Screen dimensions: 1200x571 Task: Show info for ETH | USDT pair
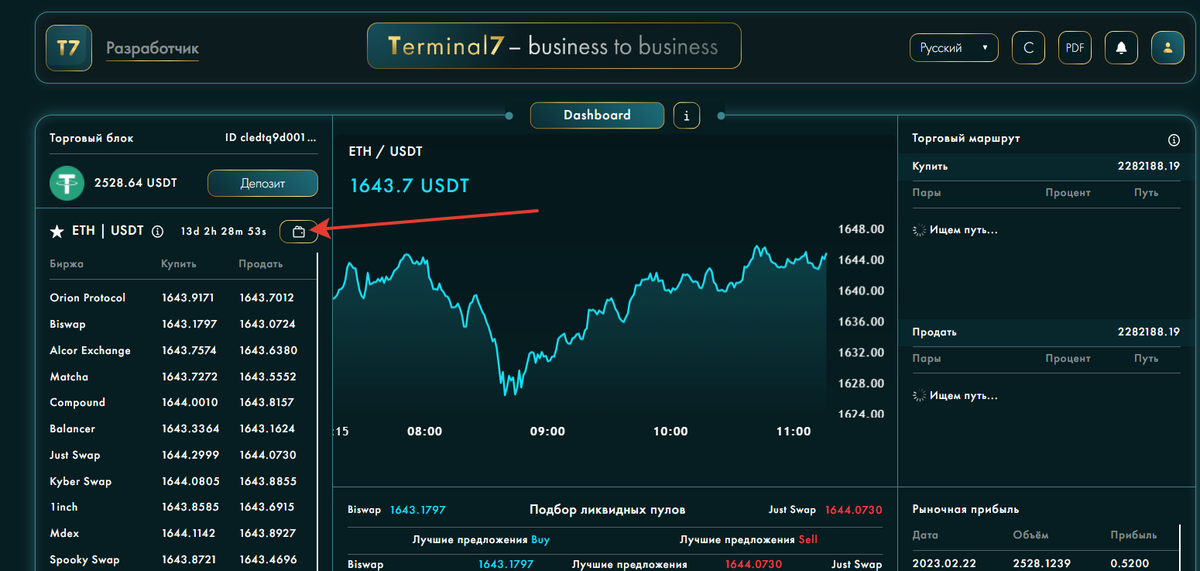pos(157,231)
